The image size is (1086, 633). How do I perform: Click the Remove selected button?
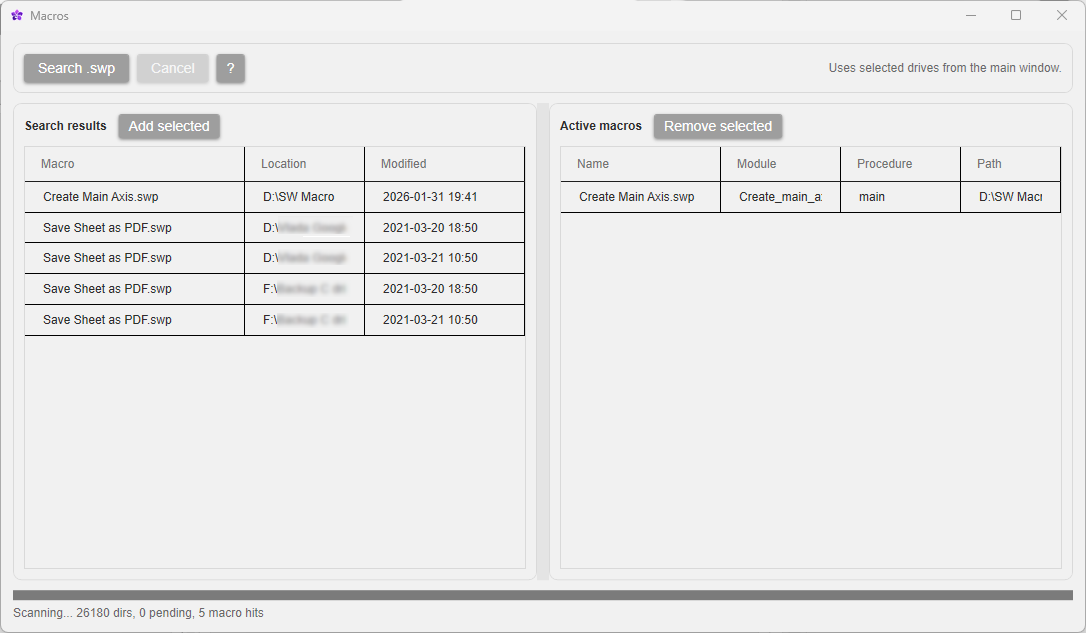coord(717,126)
